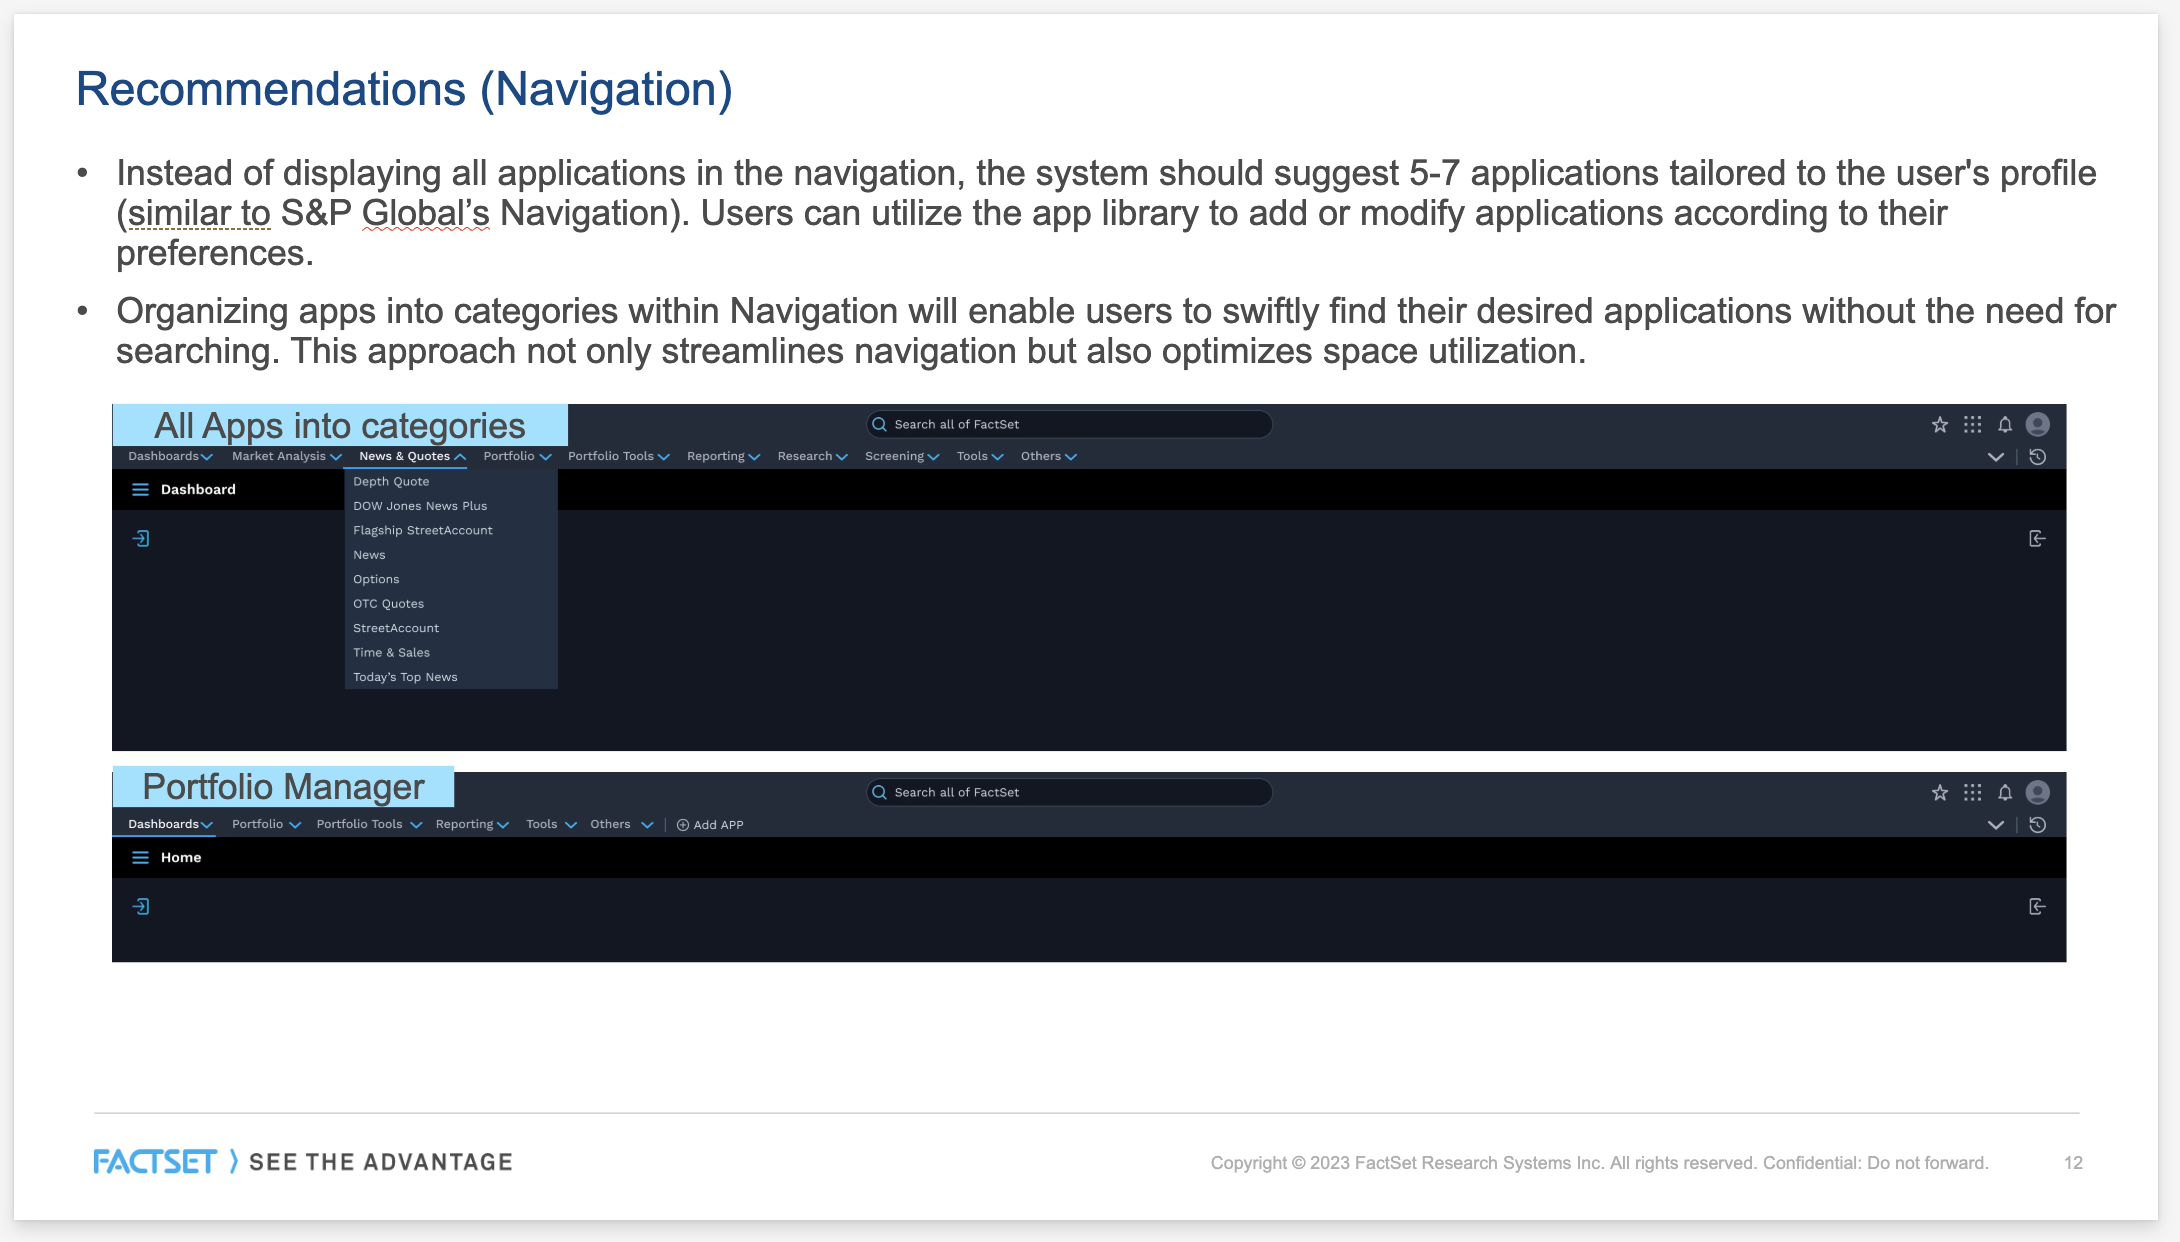Open the app grid icon in top mockup
Image resolution: width=2180 pixels, height=1242 pixels.
pyautogui.click(x=1972, y=425)
